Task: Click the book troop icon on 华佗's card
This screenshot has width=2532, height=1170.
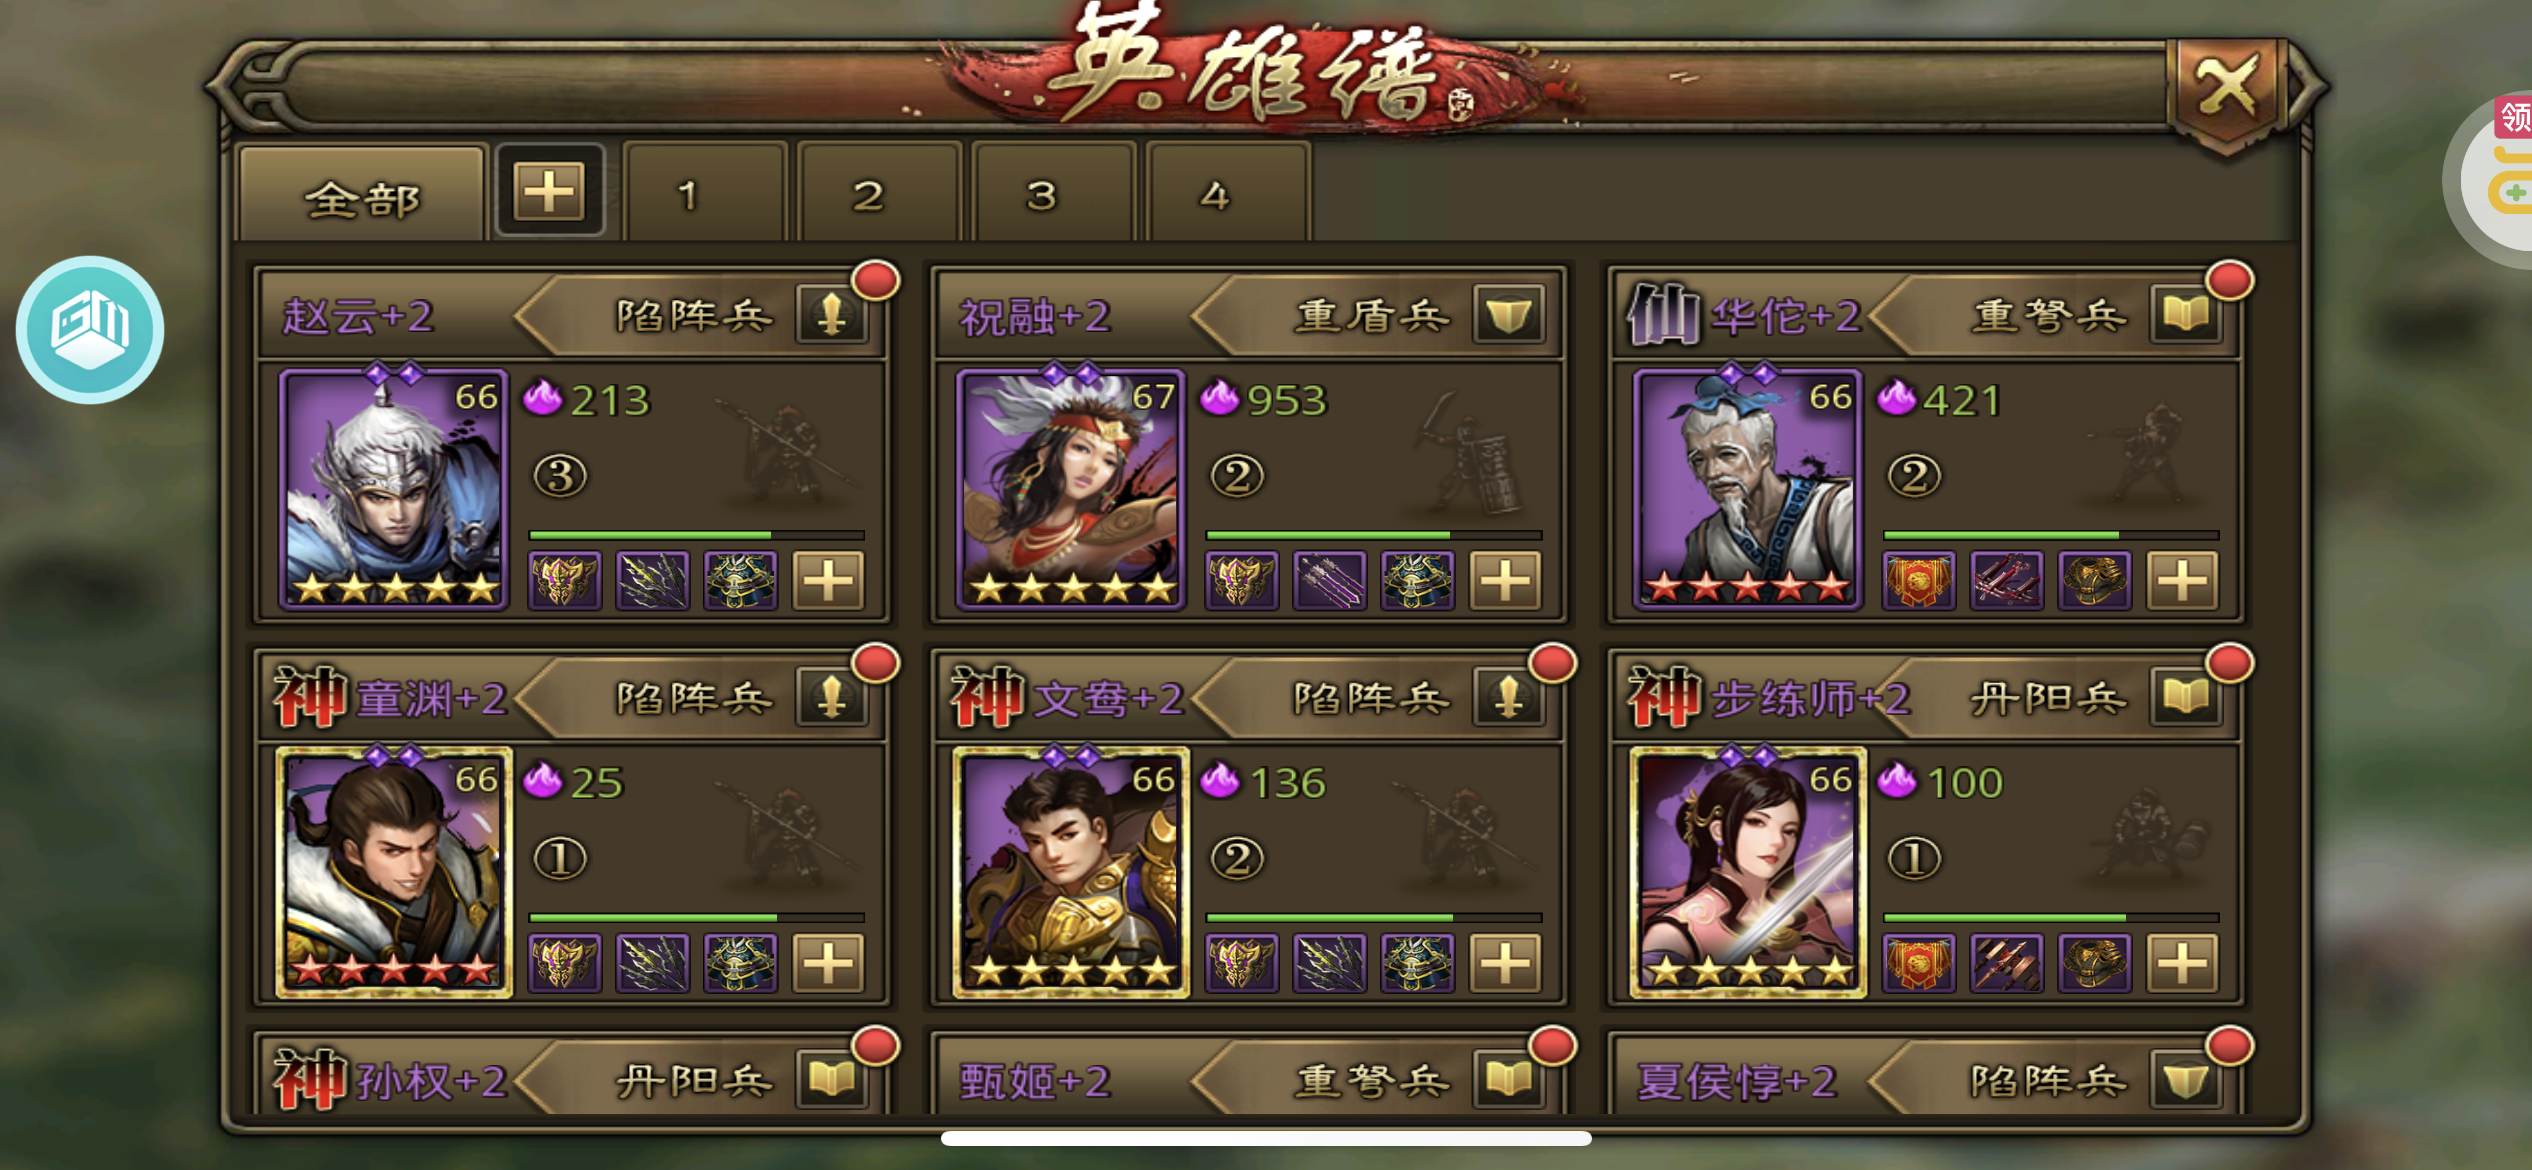Action: pyautogui.click(x=2185, y=316)
